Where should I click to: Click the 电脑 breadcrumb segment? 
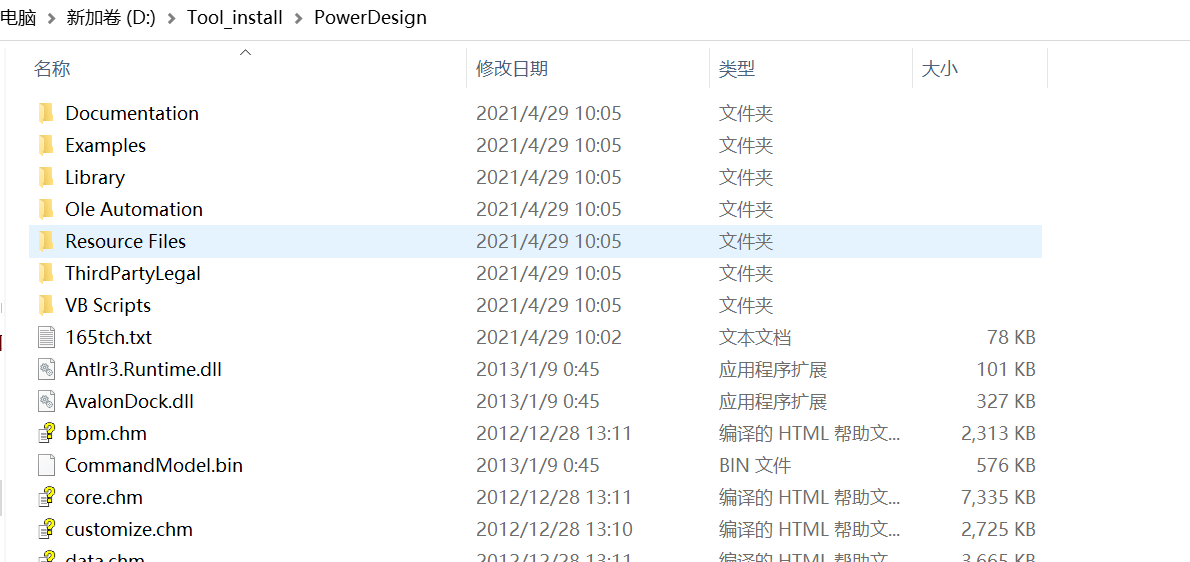click(x=18, y=17)
